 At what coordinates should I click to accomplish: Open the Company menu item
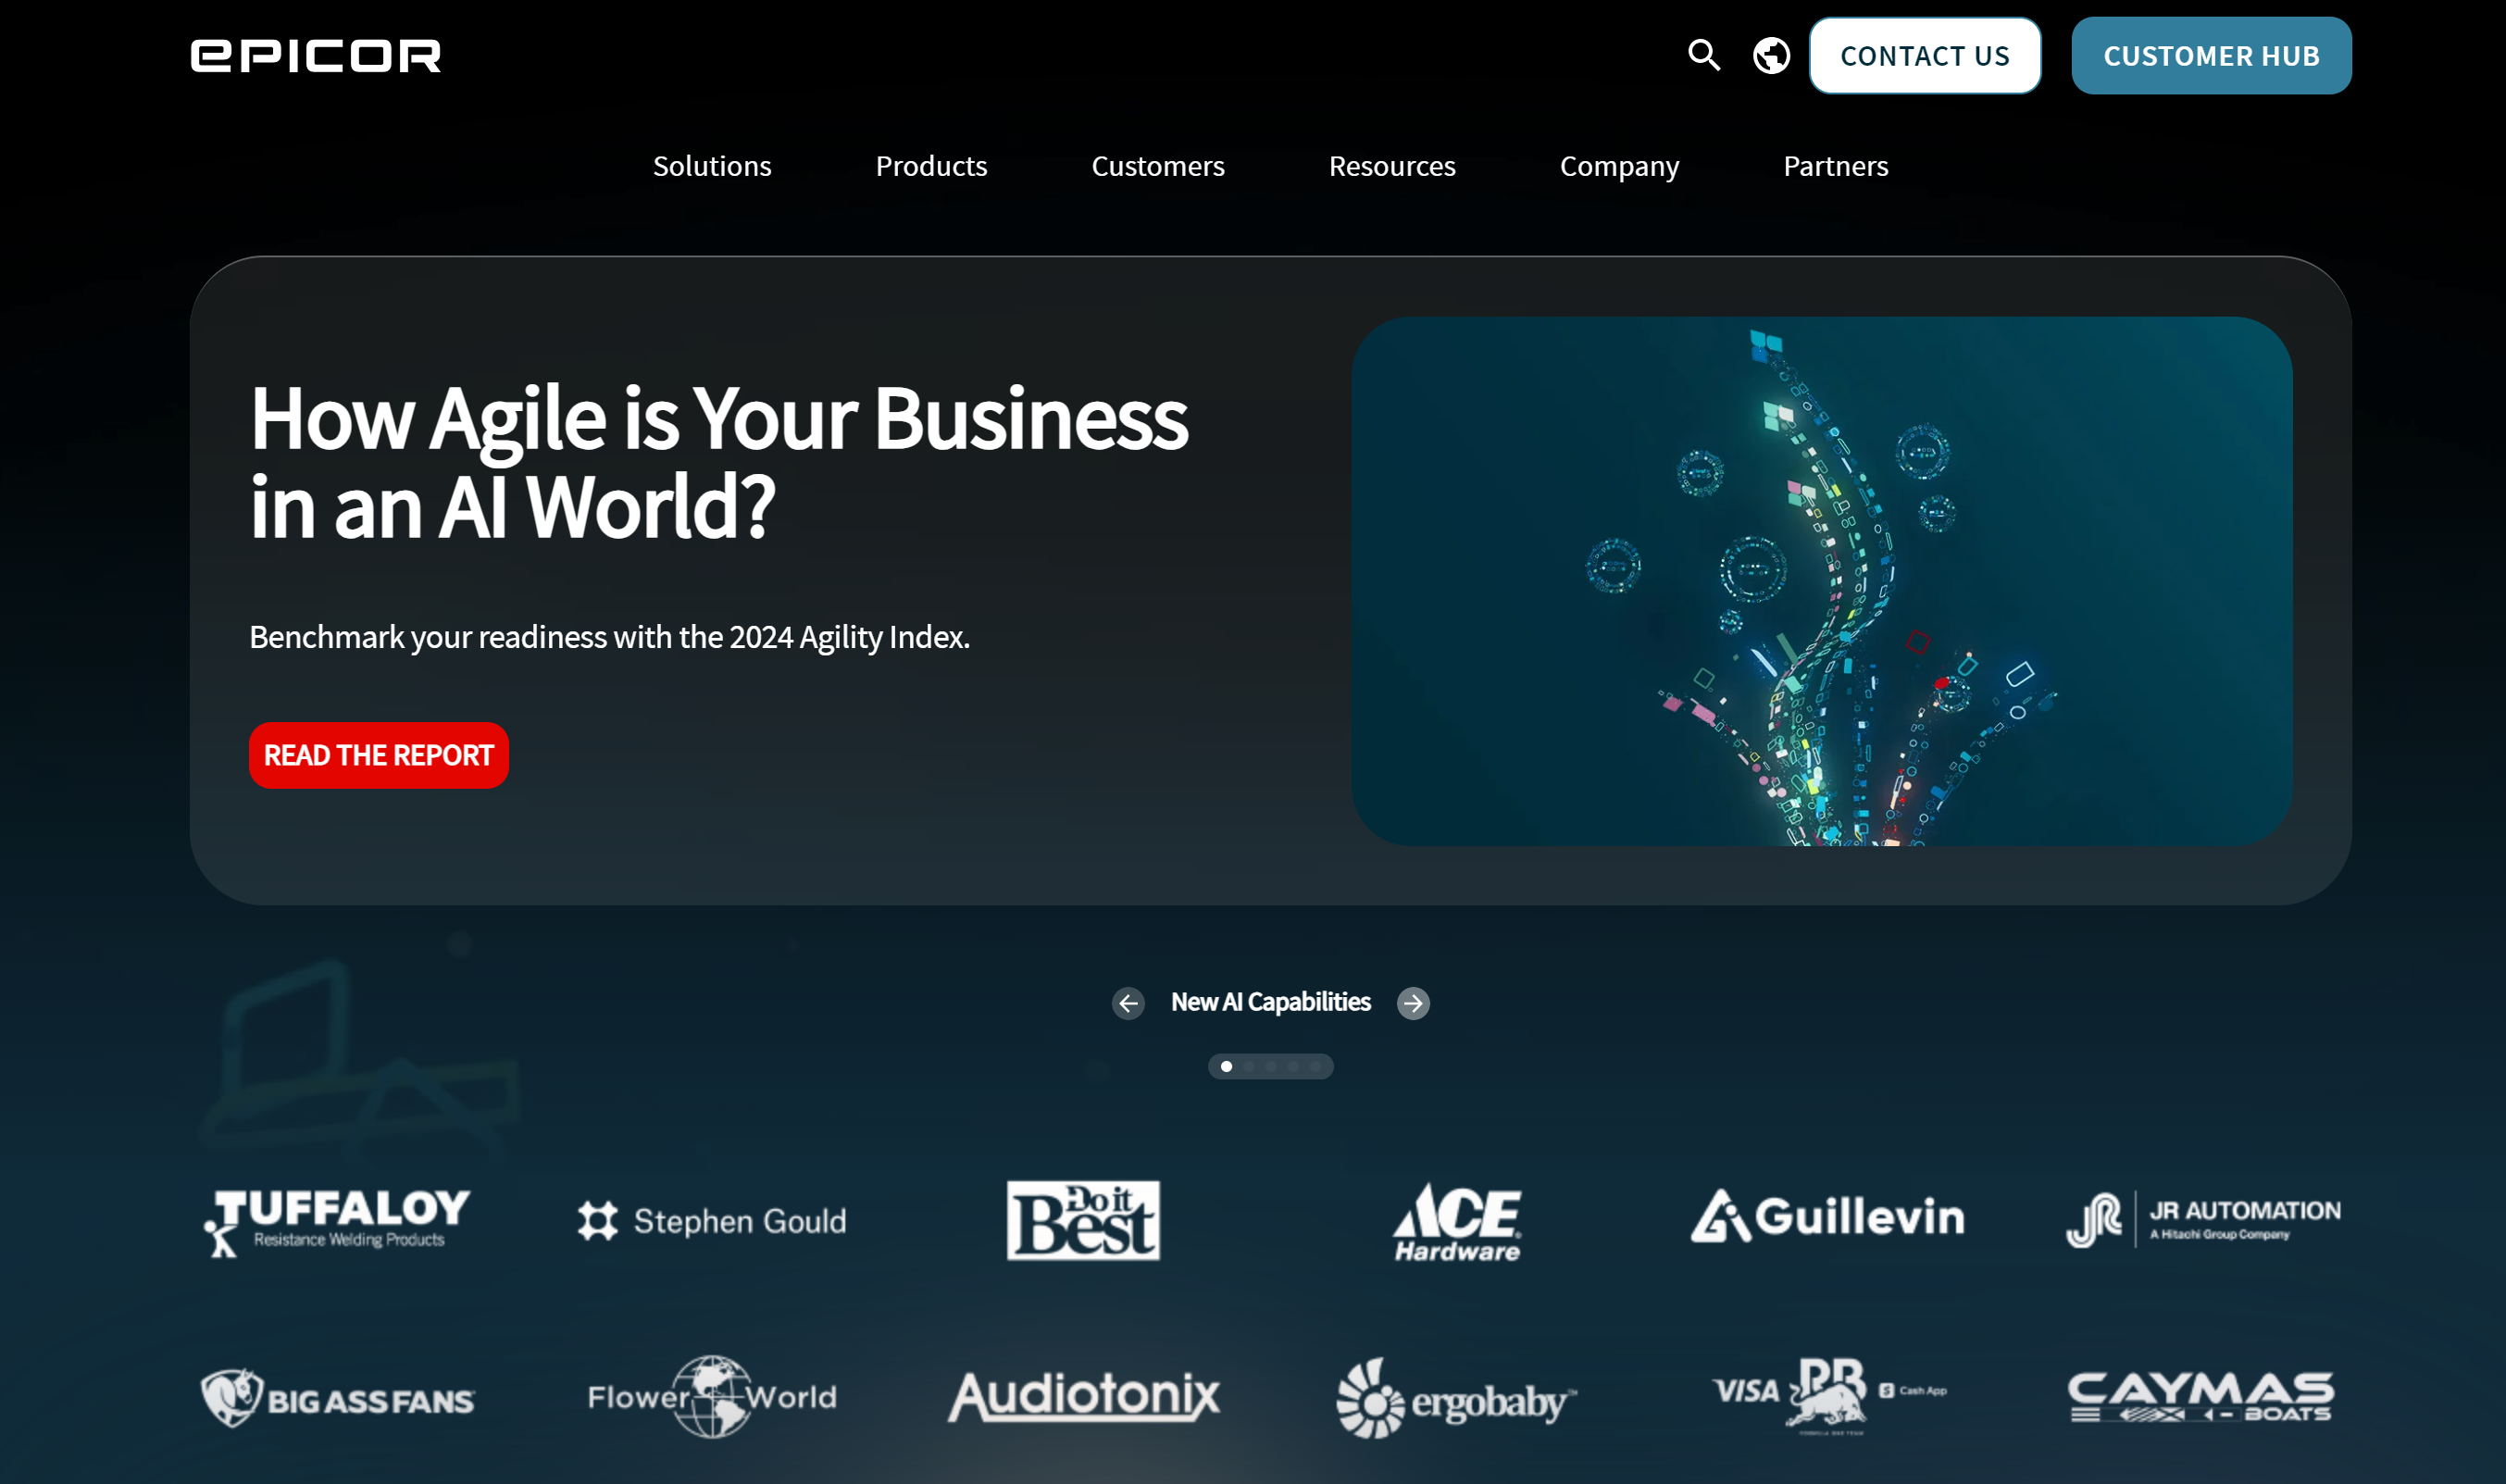click(x=1619, y=166)
